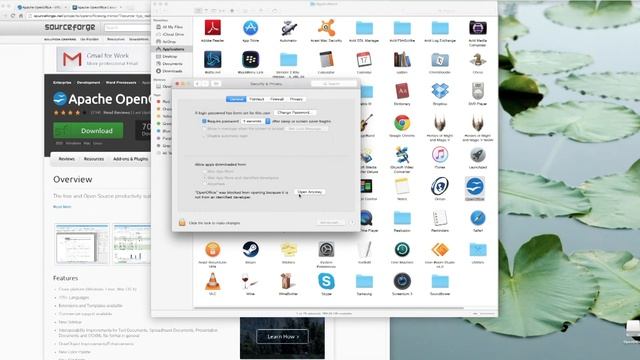
Task: Open Google Chrome from Applications
Action: tap(402, 122)
